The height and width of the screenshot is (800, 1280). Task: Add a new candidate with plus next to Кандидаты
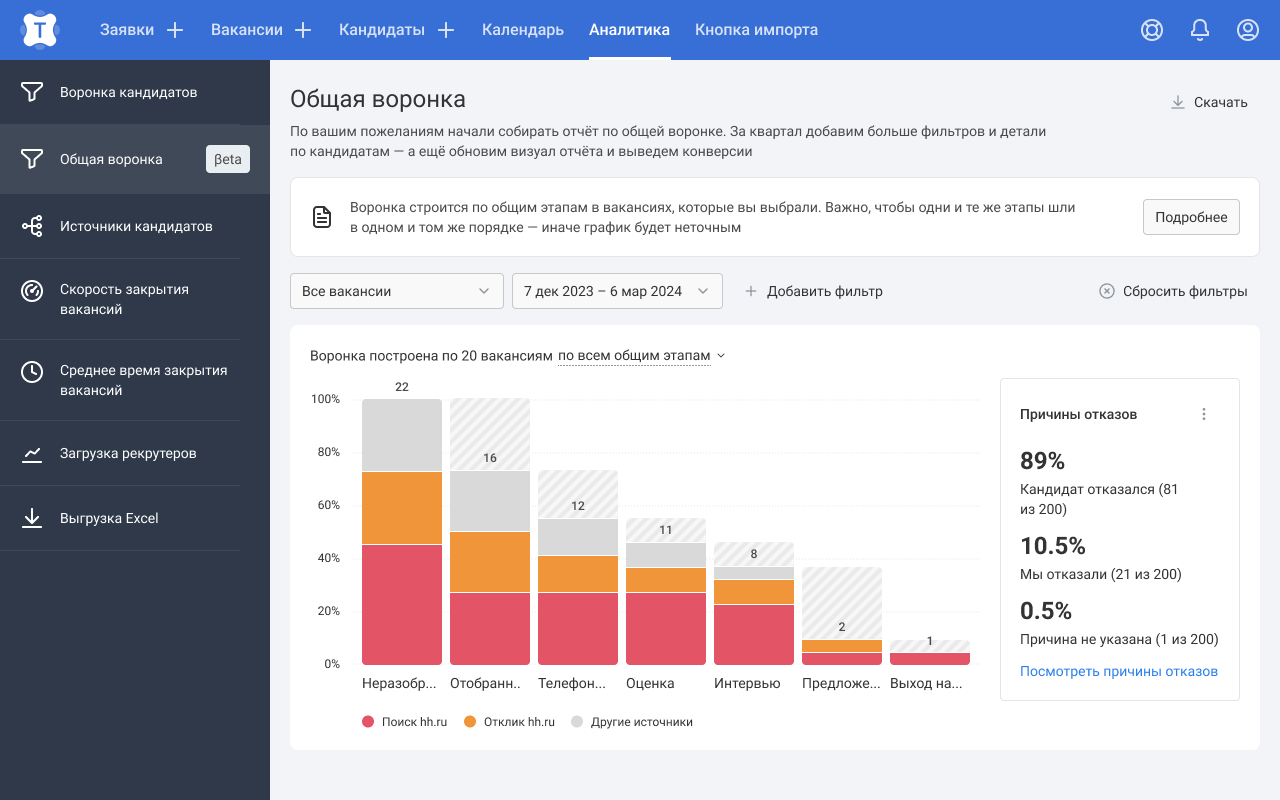coord(446,30)
